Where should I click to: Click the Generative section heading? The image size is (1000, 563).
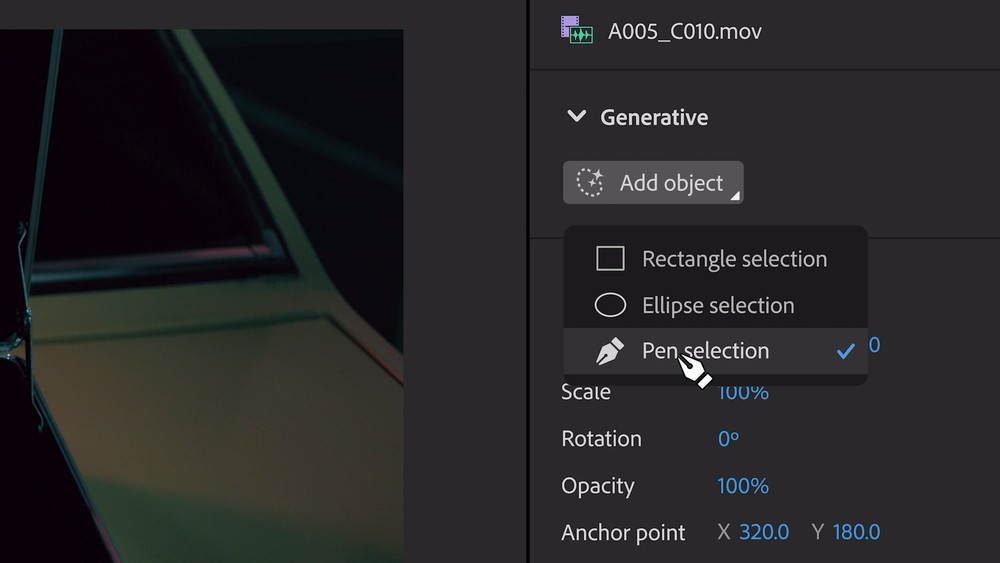pos(654,117)
